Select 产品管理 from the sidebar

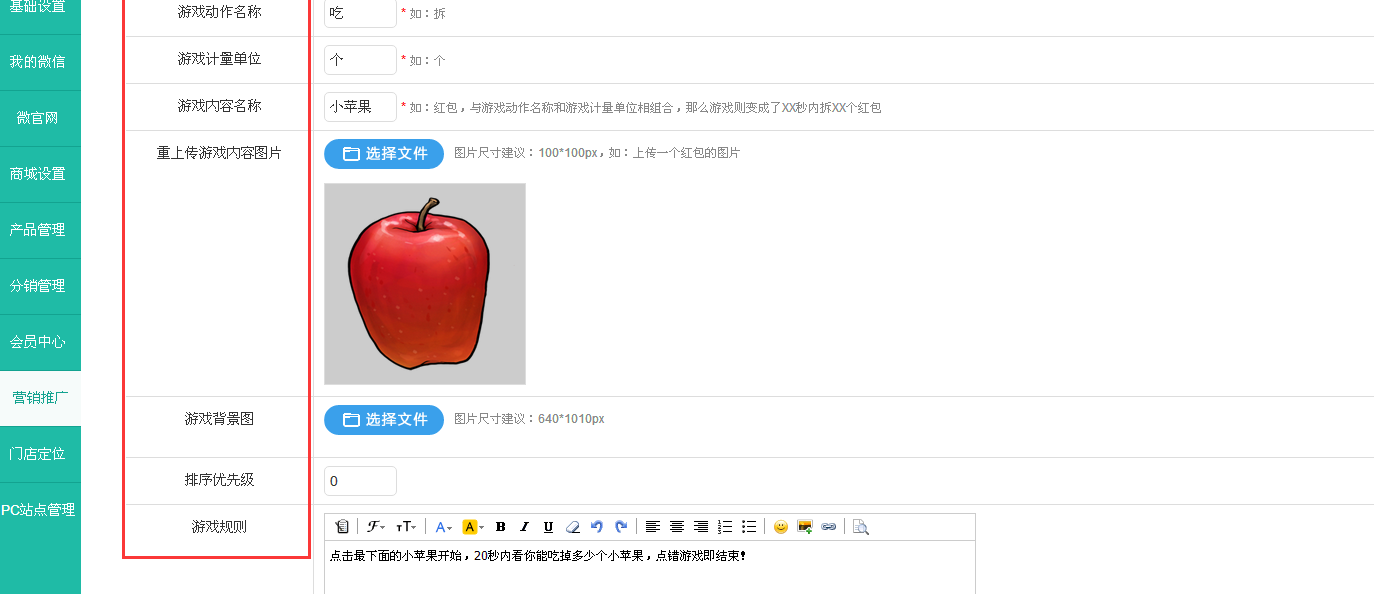click(40, 230)
